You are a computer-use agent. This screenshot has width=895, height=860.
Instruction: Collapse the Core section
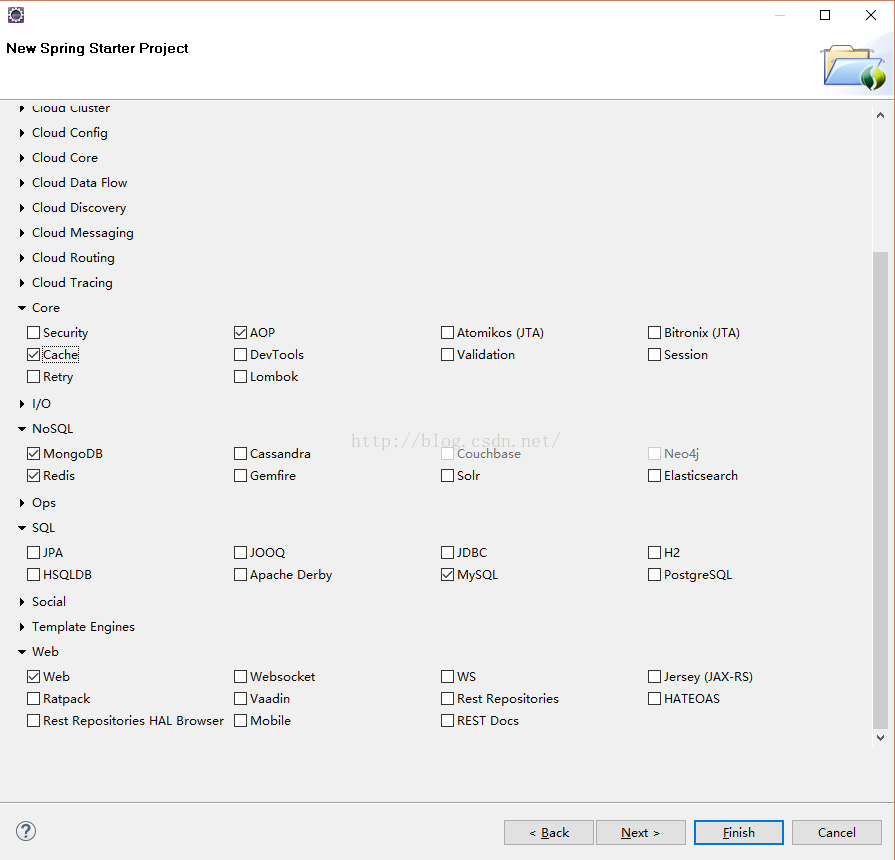coord(22,308)
